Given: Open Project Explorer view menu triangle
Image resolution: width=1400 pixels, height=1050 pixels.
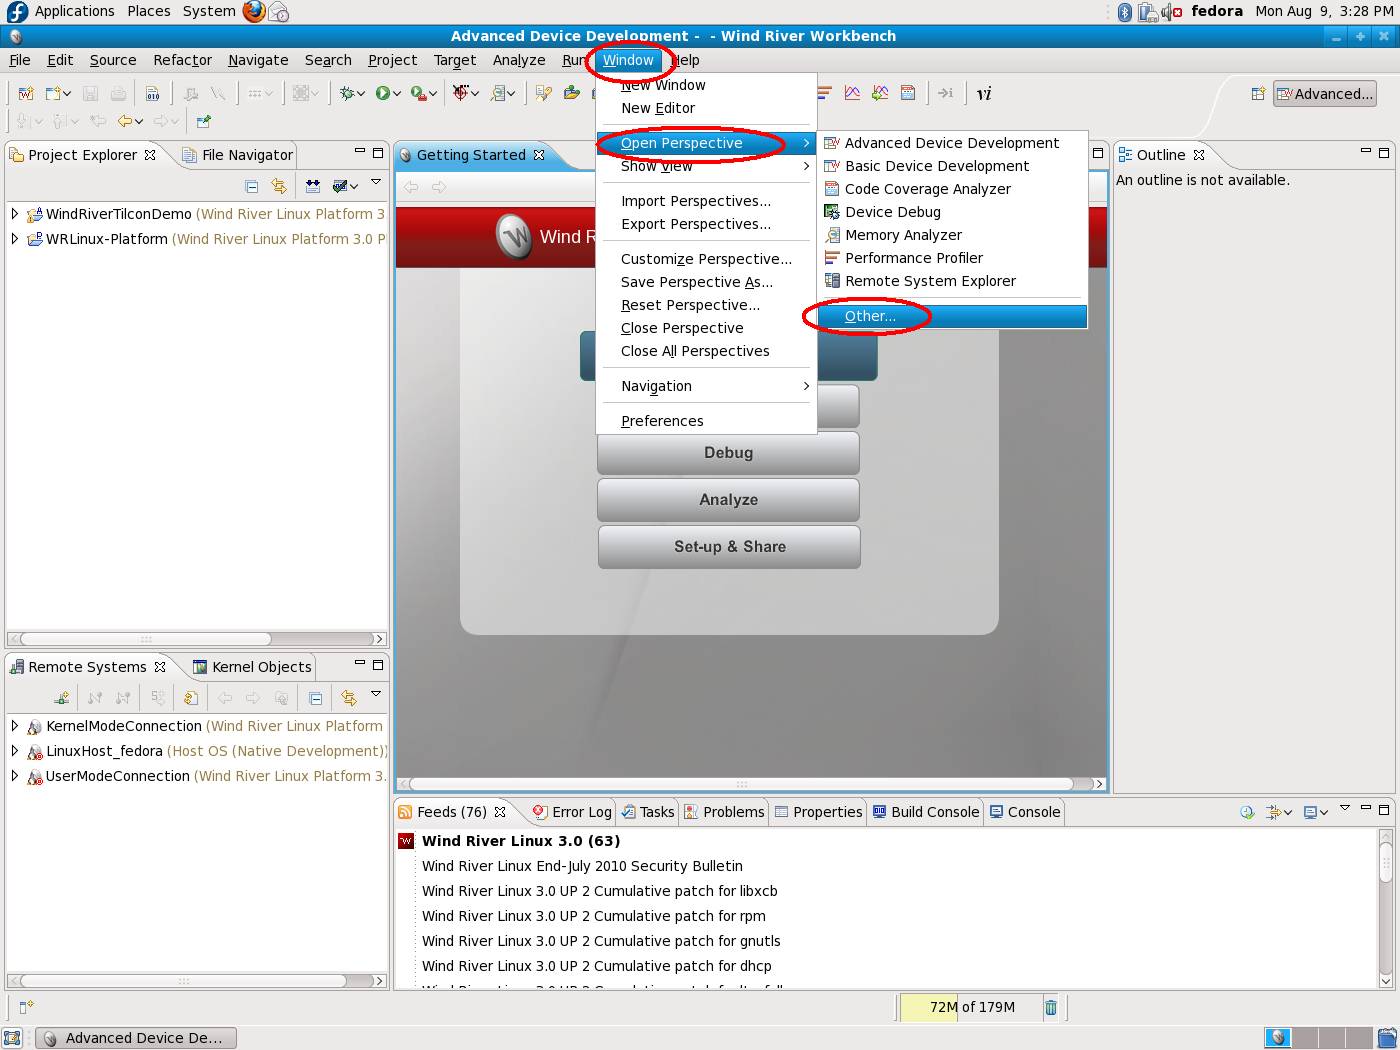Looking at the screenshot, I should click(376, 183).
